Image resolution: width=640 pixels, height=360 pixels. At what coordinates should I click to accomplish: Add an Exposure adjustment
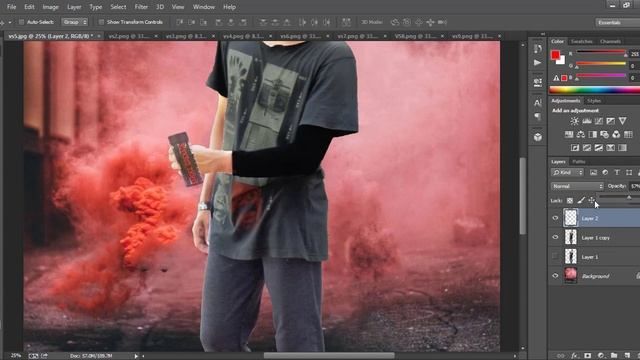[x=610, y=121]
